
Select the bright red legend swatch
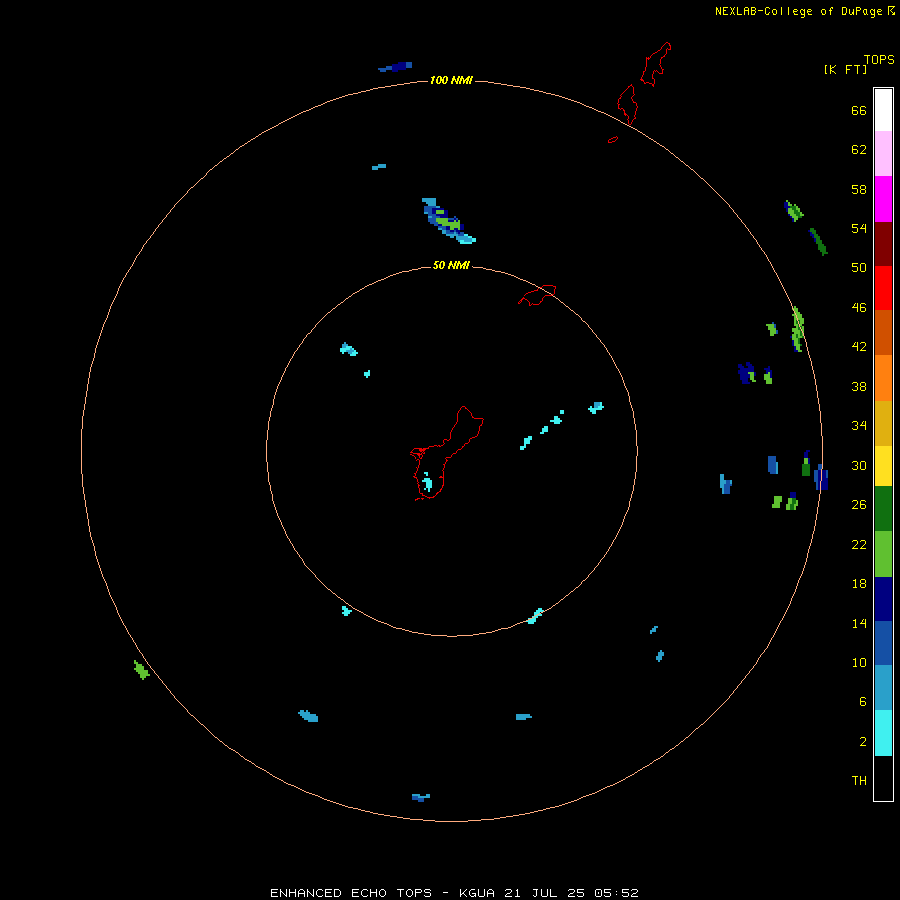883,288
